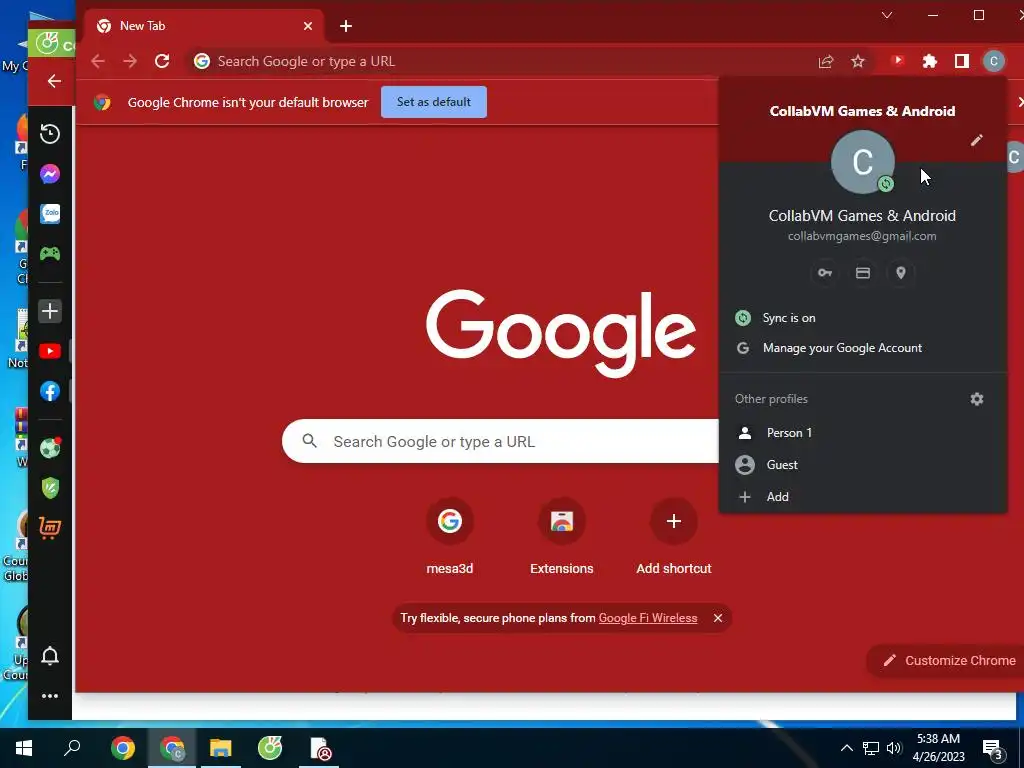1024x768 pixels.
Task: Open saved passwords key icon
Action: tap(825, 273)
